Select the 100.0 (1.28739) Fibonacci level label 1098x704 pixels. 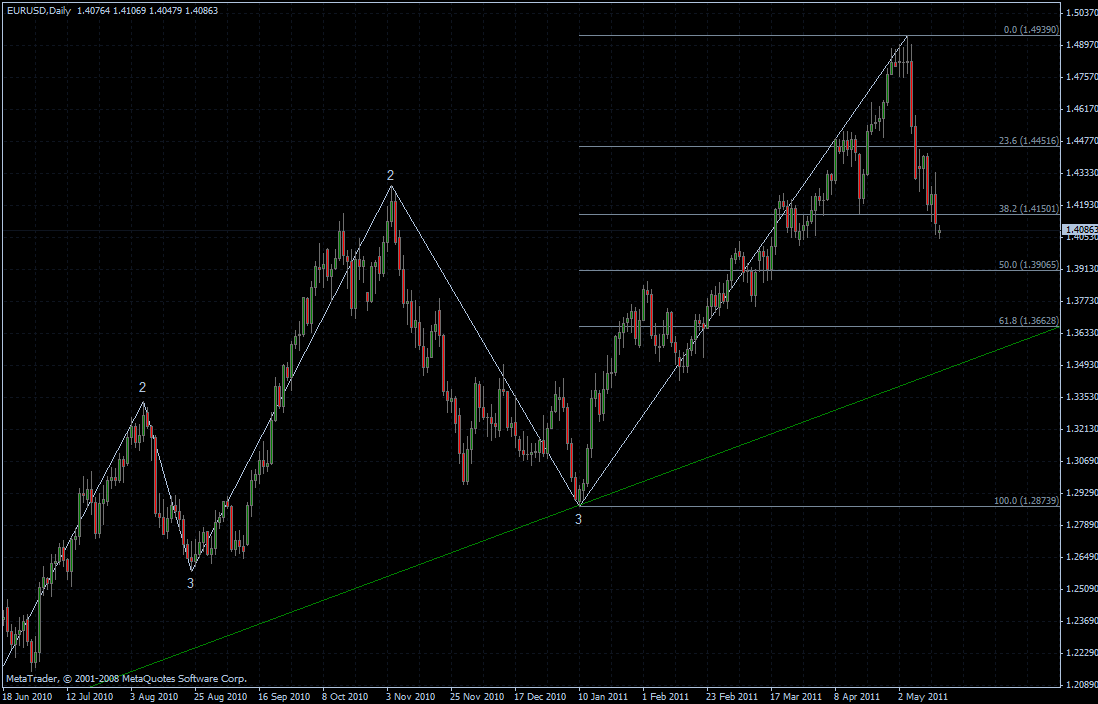tap(1027, 501)
